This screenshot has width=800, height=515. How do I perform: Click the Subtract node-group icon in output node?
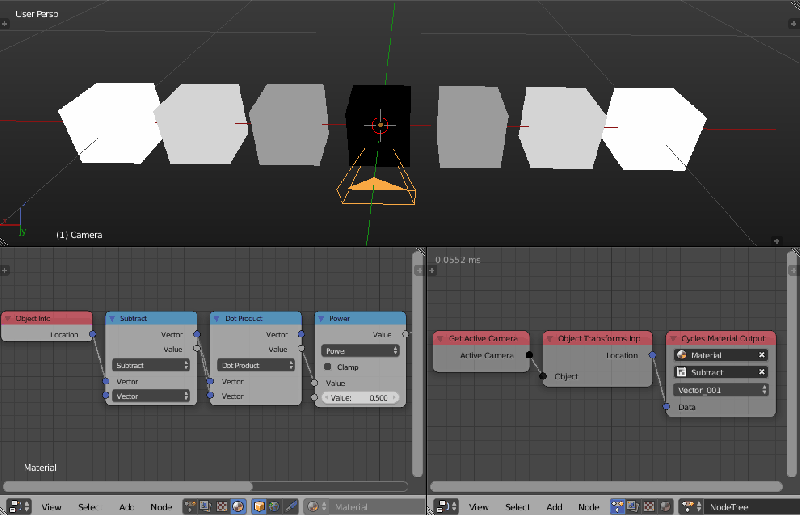[681, 372]
